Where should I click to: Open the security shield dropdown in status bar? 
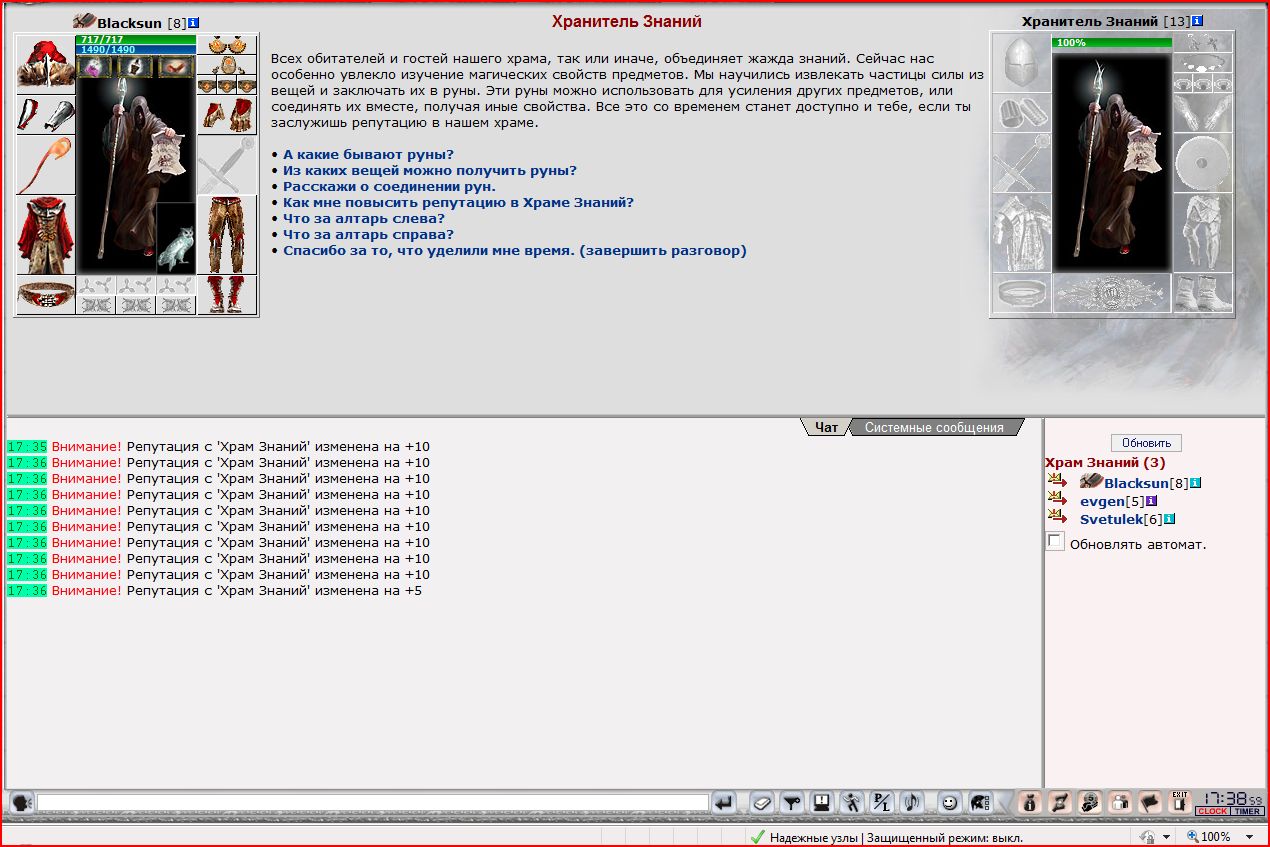pos(1166,837)
